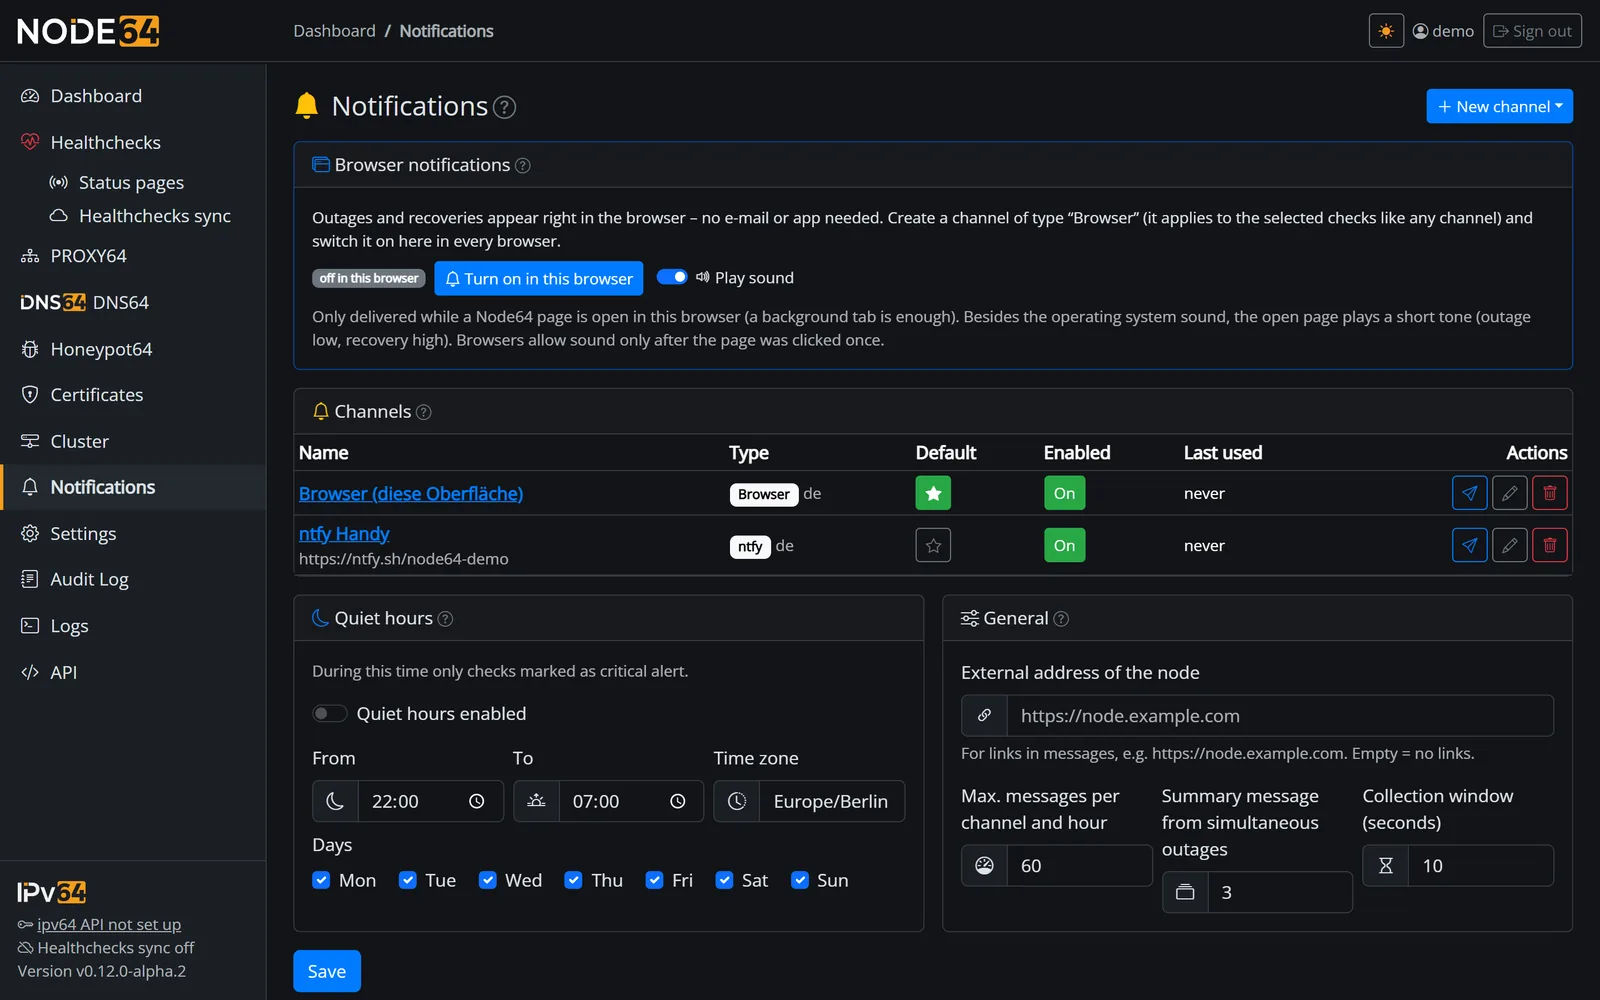Viewport: 1600px width, 1000px height.
Task: Open Certificates section
Action: (133, 395)
